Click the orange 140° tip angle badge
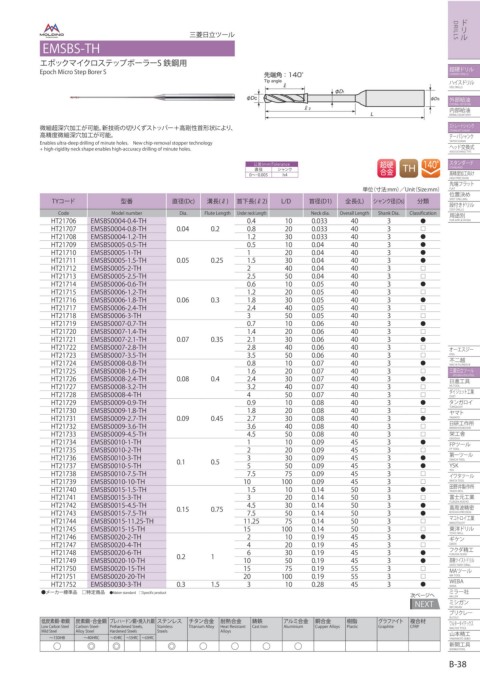This screenshot has height=679, width=480. click(x=430, y=168)
